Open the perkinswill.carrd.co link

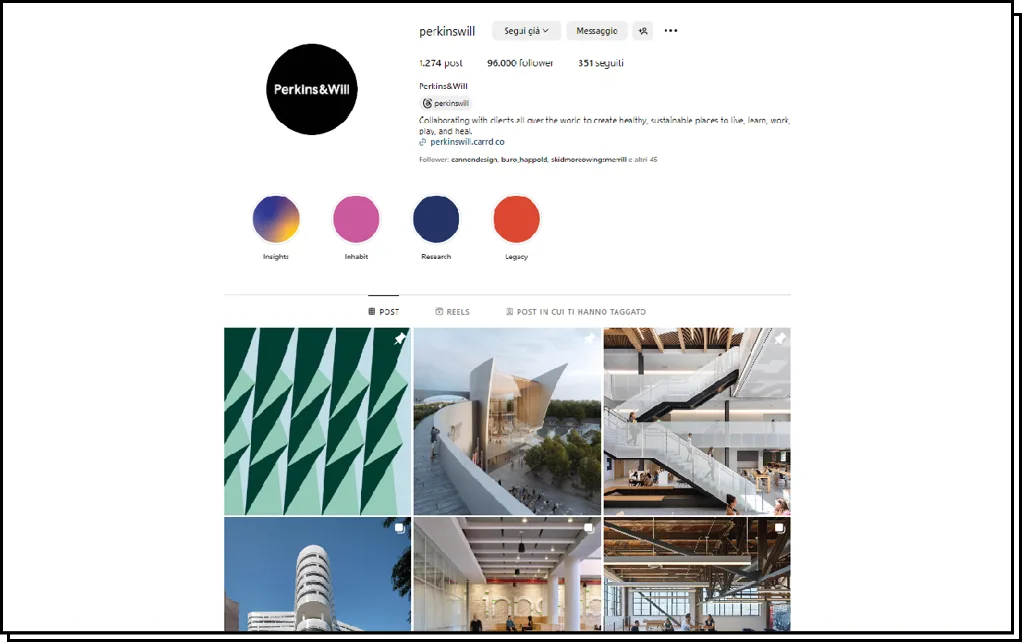[x=467, y=142]
